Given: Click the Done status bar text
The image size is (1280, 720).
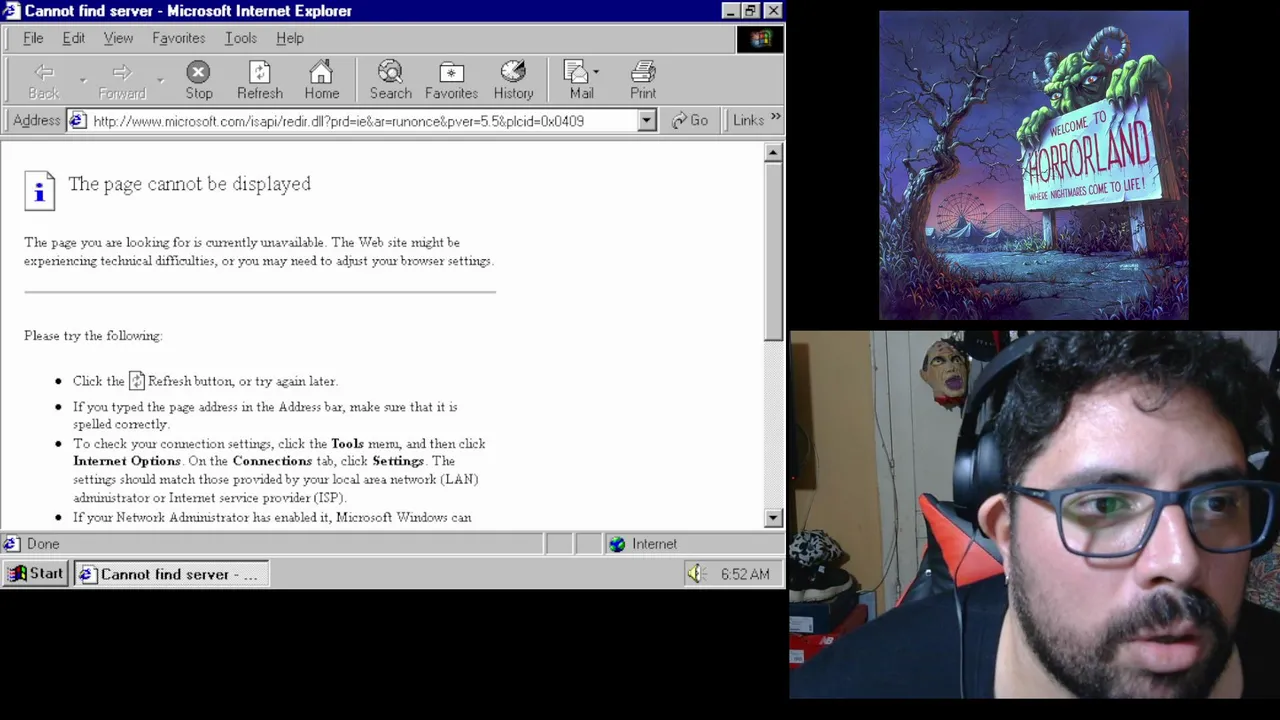Looking at the screenshot, I should pyautogui.click(x=43, y=544).
